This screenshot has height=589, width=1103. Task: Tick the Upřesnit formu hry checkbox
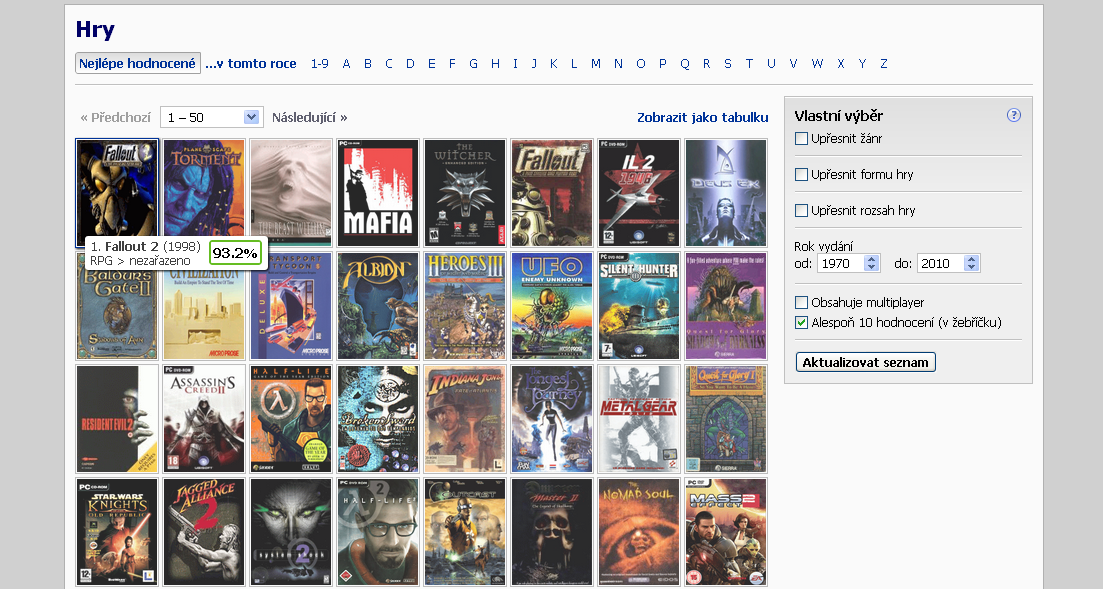tap(801, 175)
